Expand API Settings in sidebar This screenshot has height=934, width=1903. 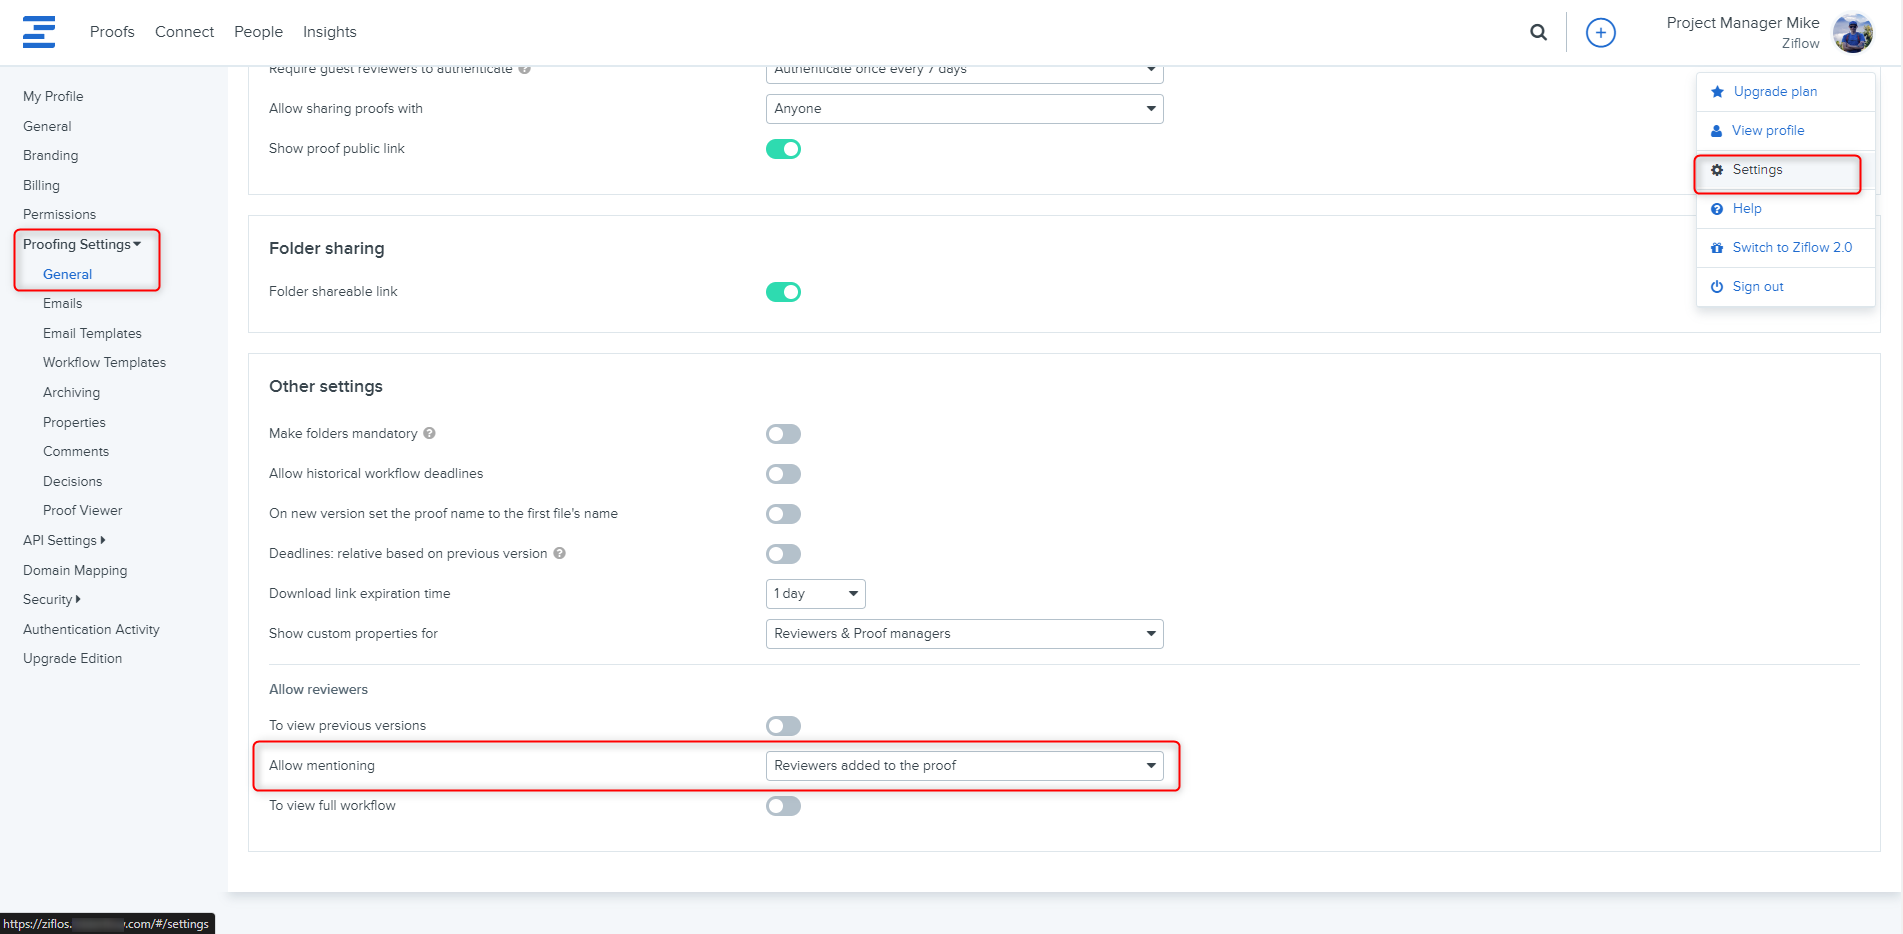[64, 540]
